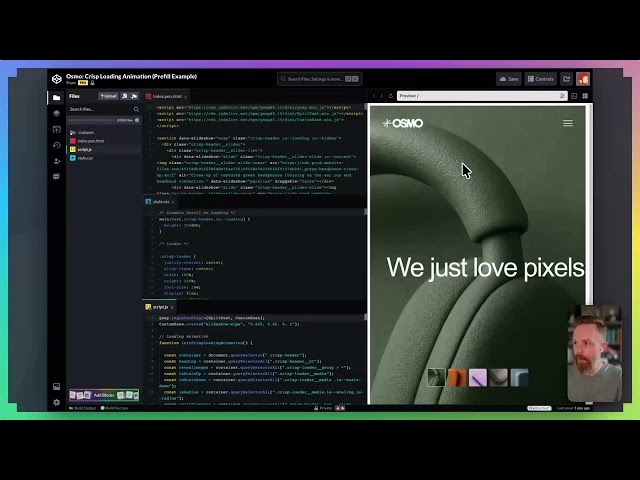Select the orange thumbnail
This screenshot has width=640, height=480.
(x=457, y=378)
